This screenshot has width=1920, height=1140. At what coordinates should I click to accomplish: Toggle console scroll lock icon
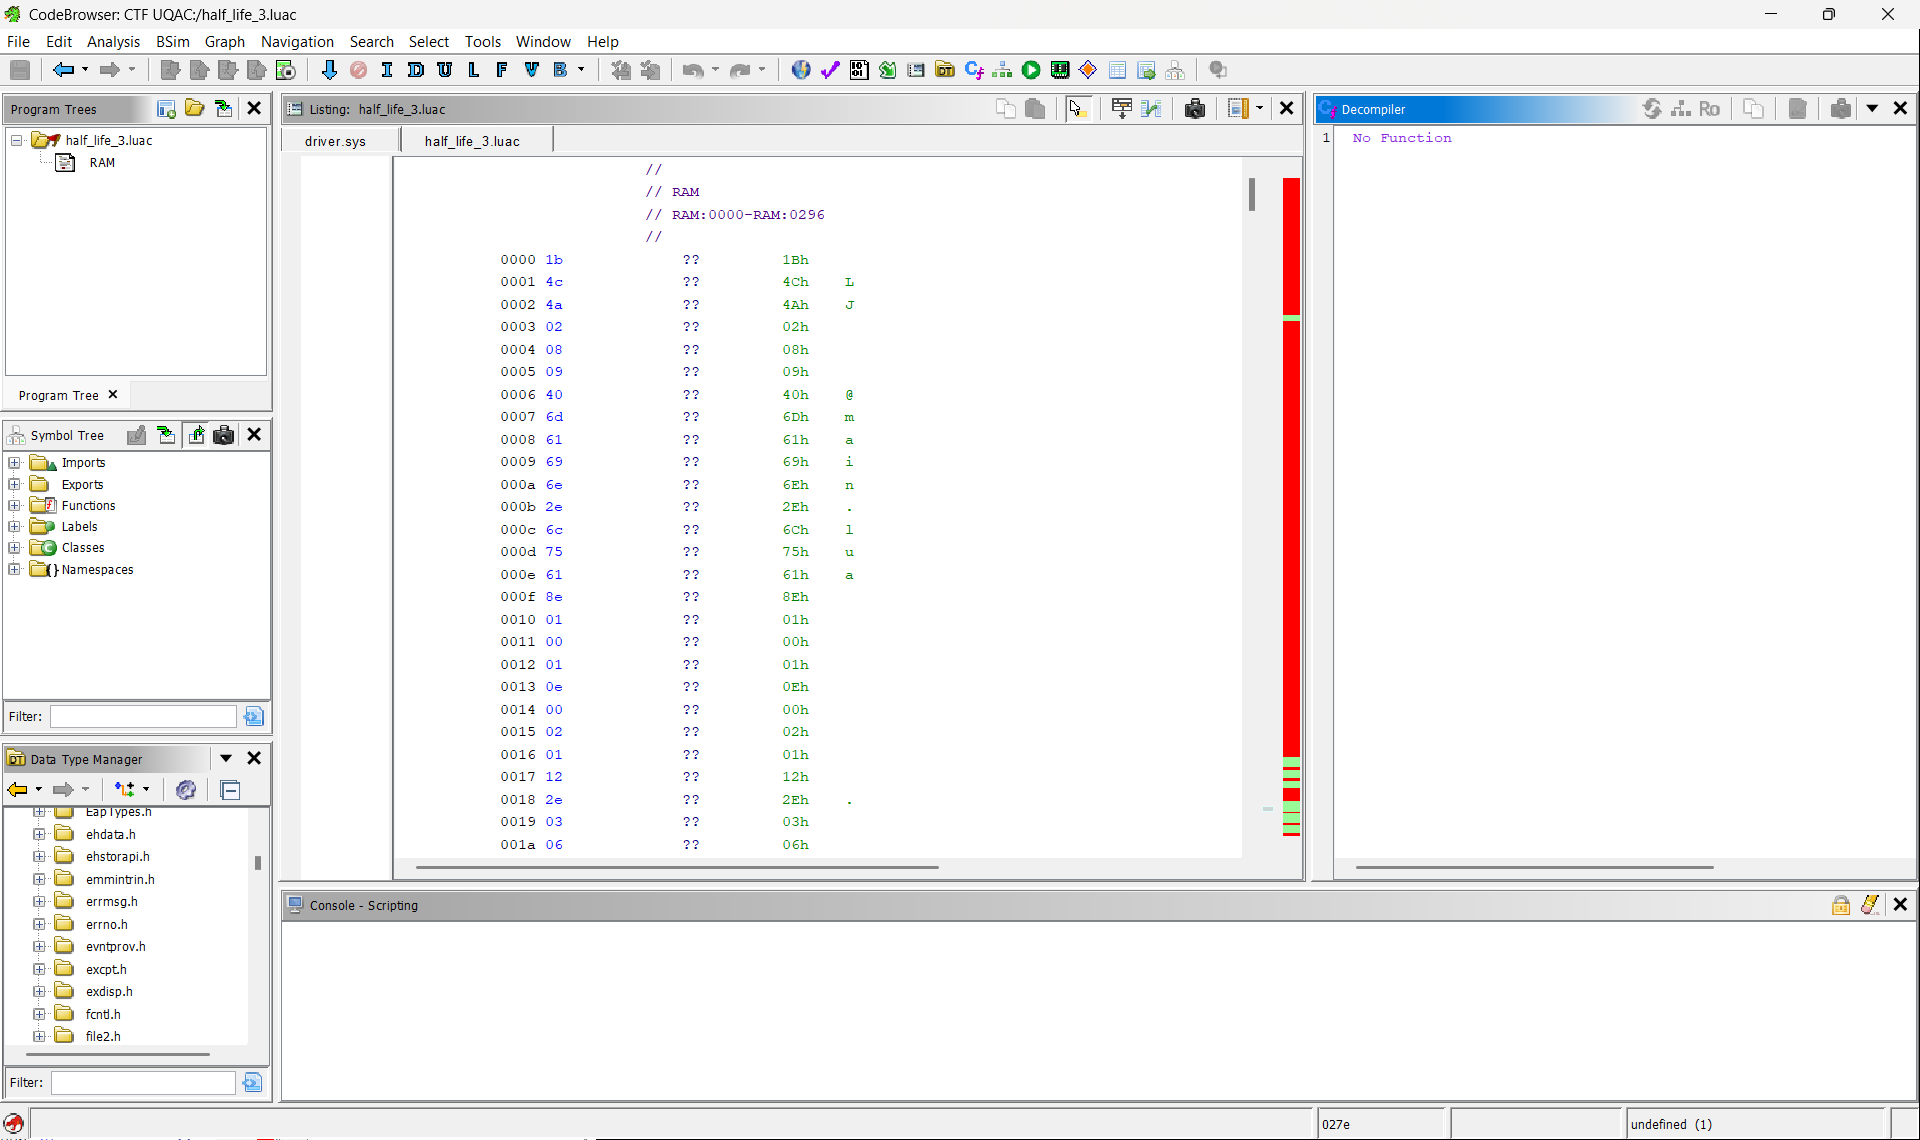(1841, 905)
